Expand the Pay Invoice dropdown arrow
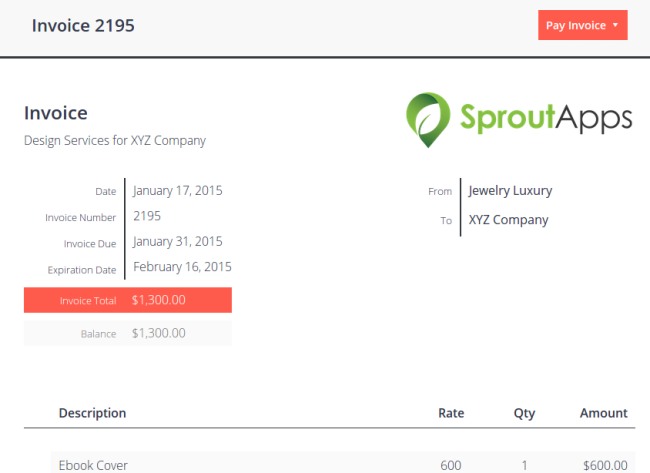Screen dimensions: 650x473 click(615, 25)
